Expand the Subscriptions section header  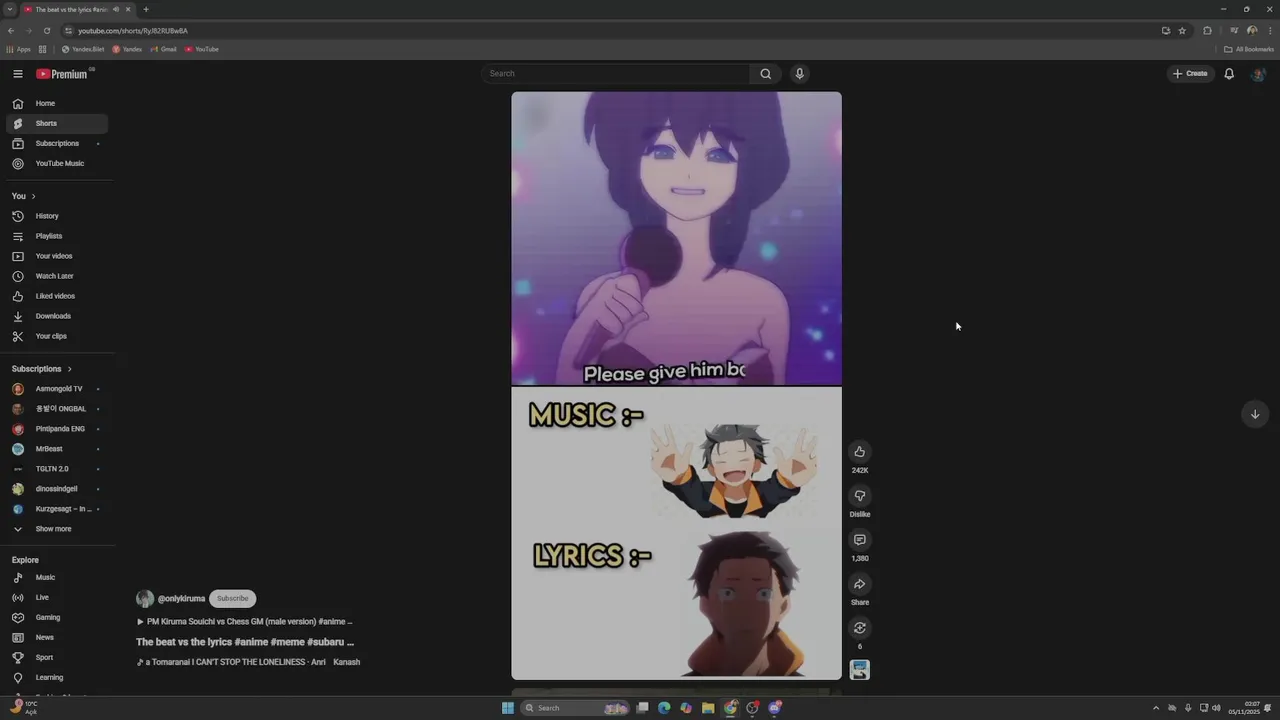[42, 369]
